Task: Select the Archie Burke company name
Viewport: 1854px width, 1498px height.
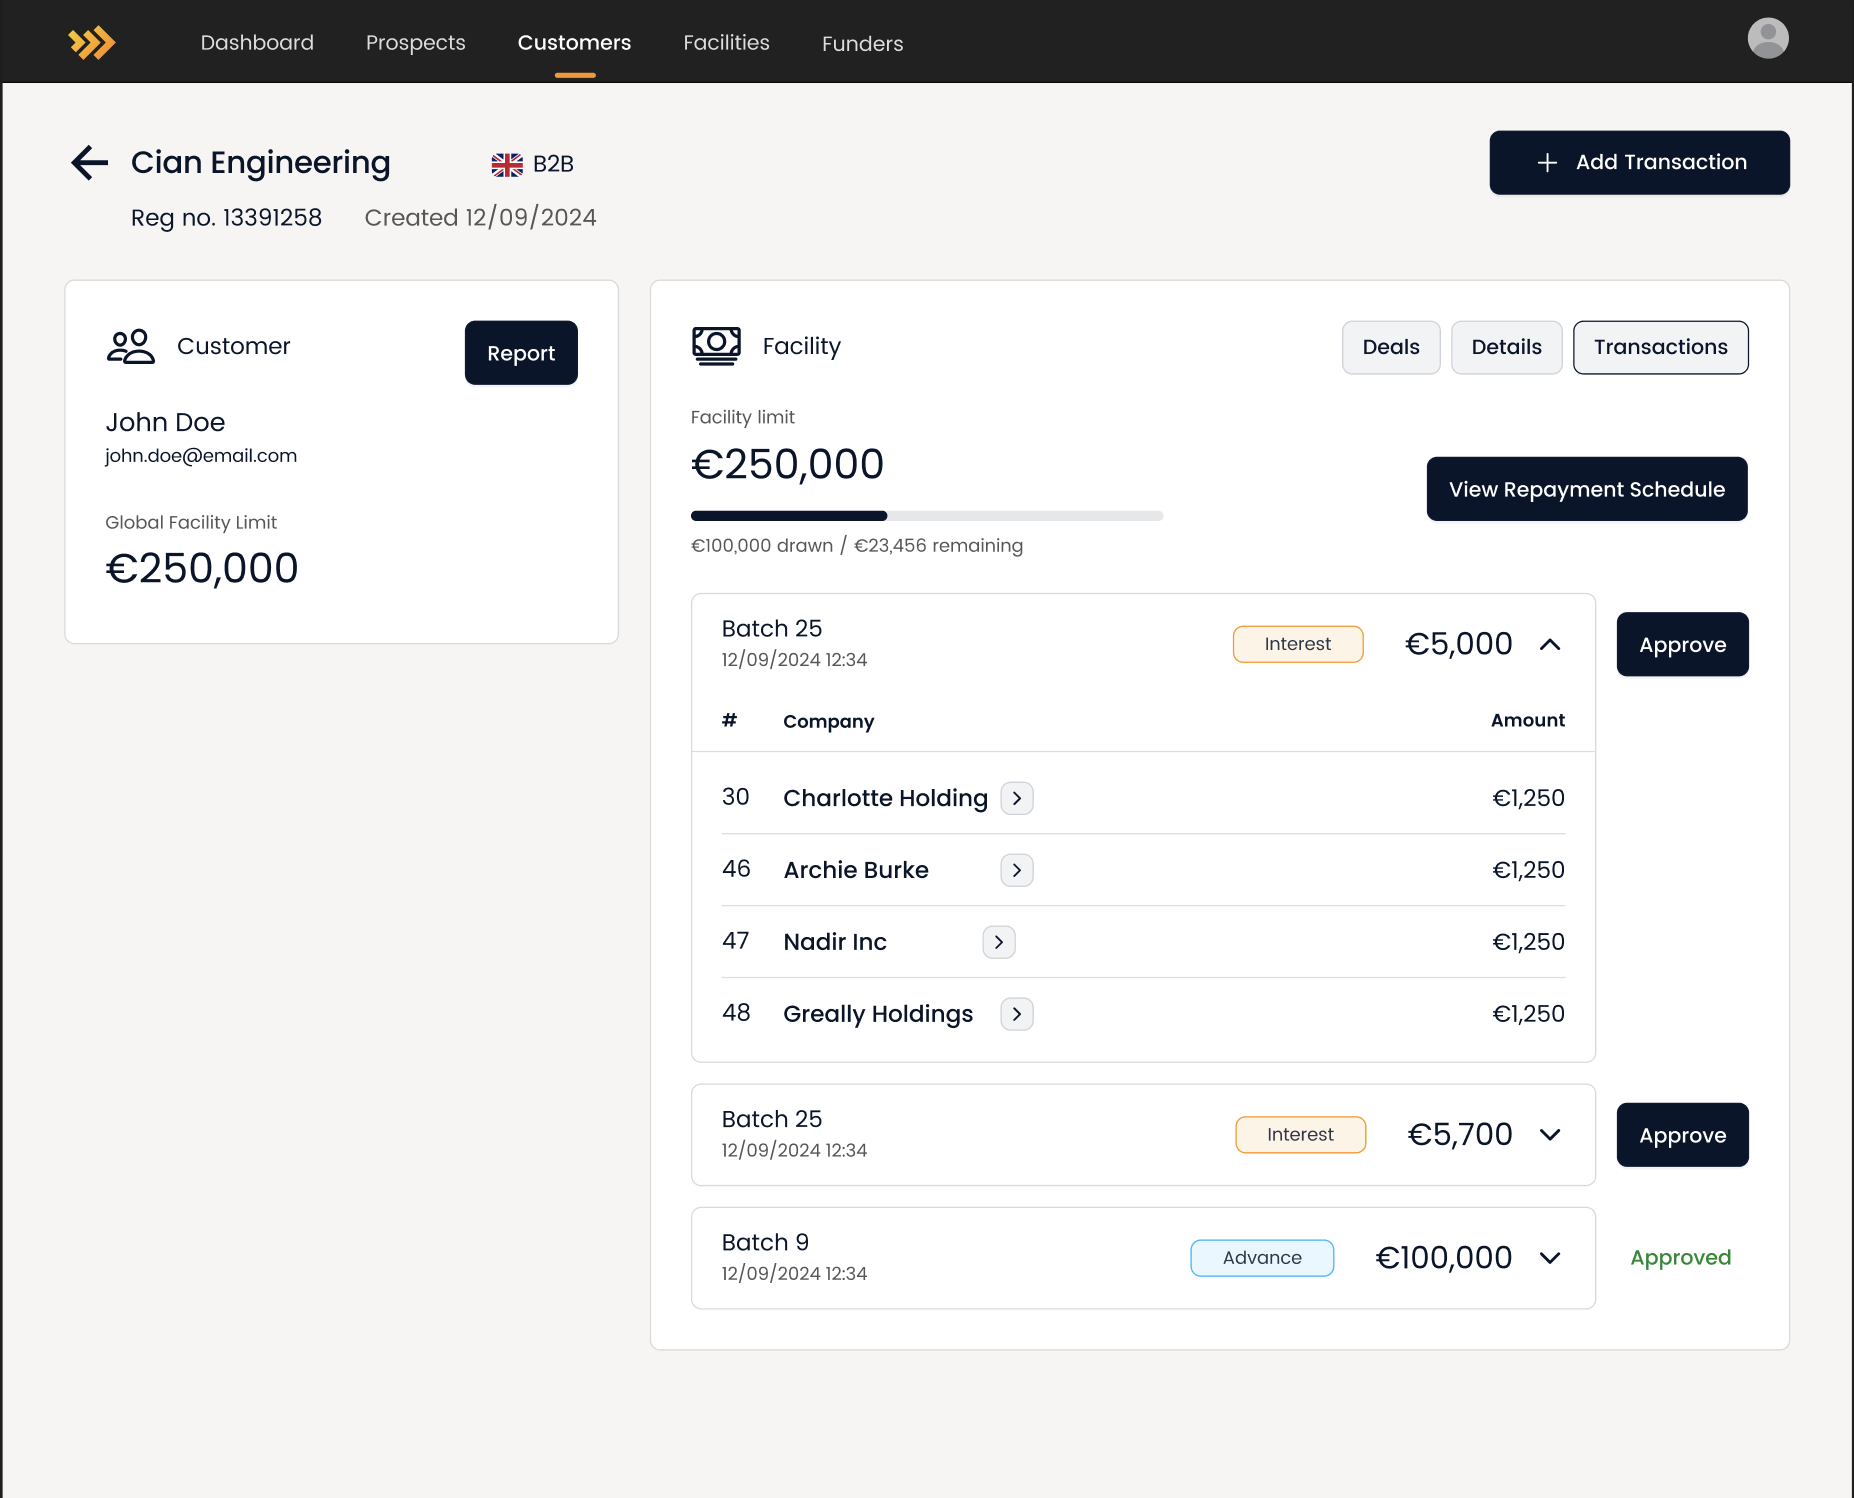Action: coord(856,870)
